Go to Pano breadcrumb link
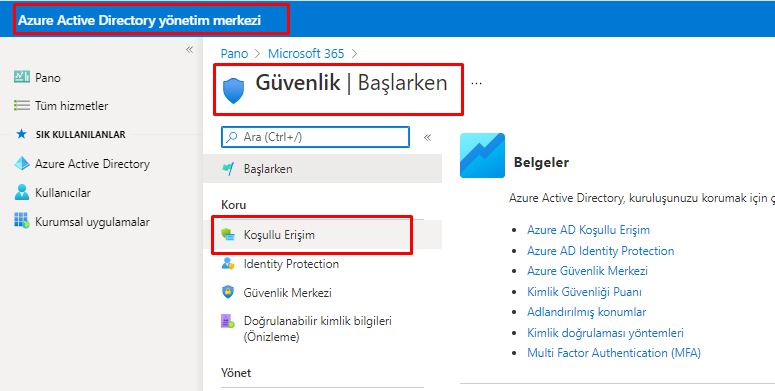Viewport: 775px width, 391px height. click(x=234, y=53)
